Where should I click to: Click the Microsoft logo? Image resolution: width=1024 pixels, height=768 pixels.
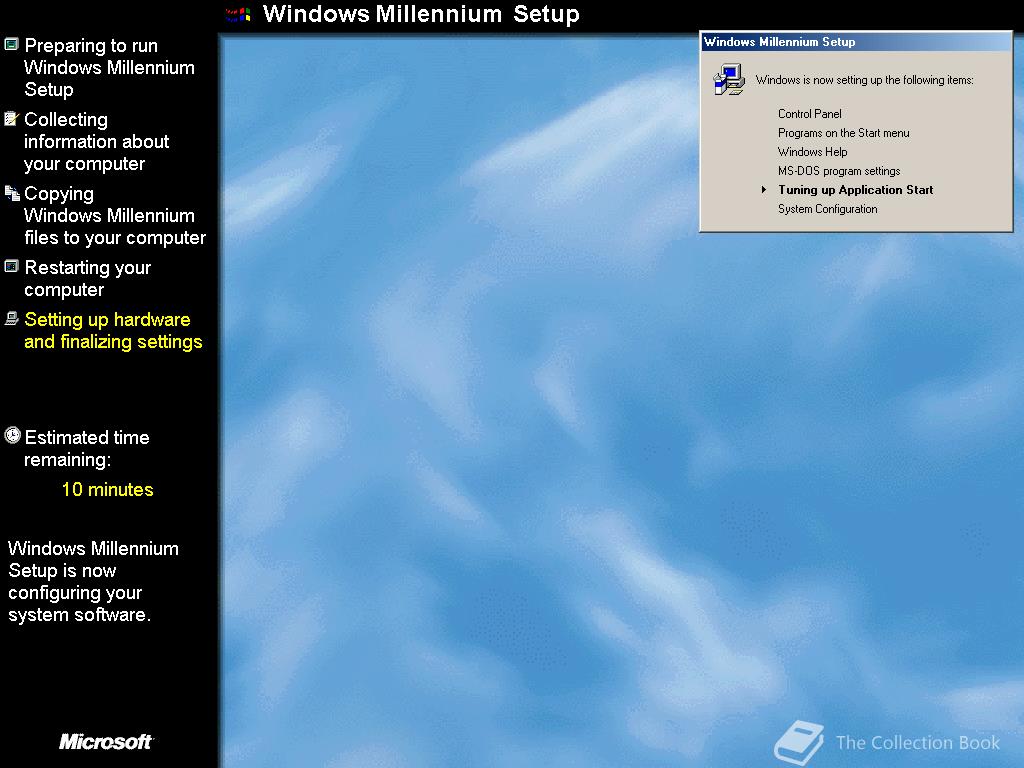(106, 741)
